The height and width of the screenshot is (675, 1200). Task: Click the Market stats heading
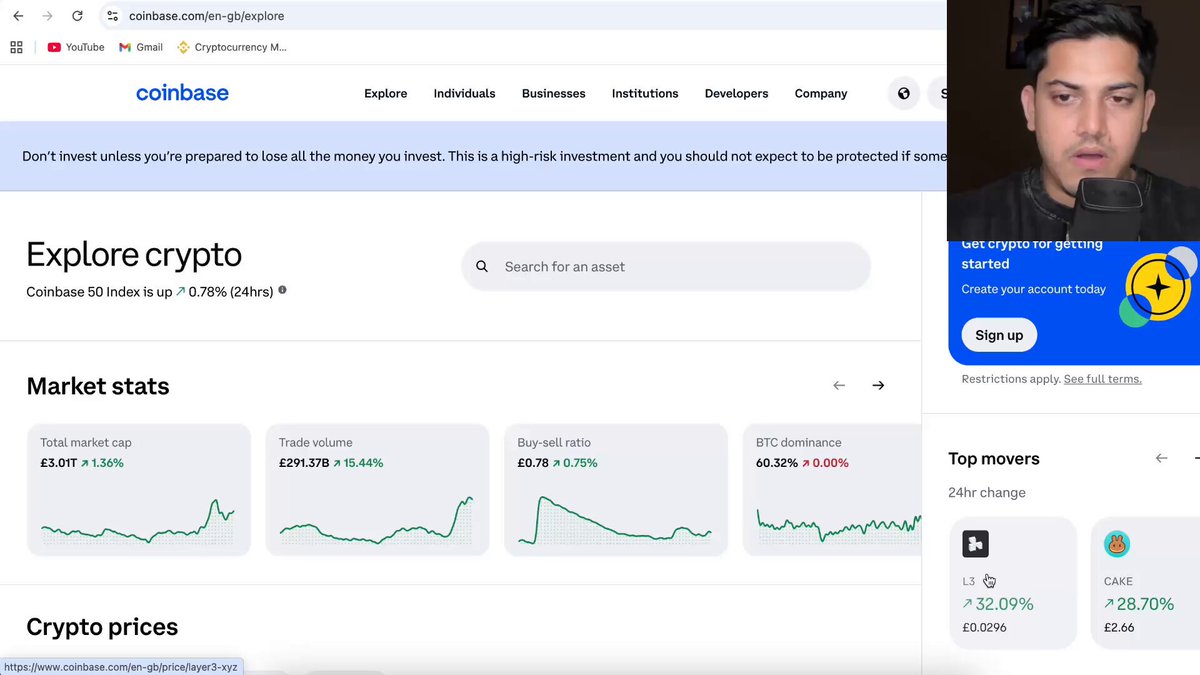tap(98, 386)
